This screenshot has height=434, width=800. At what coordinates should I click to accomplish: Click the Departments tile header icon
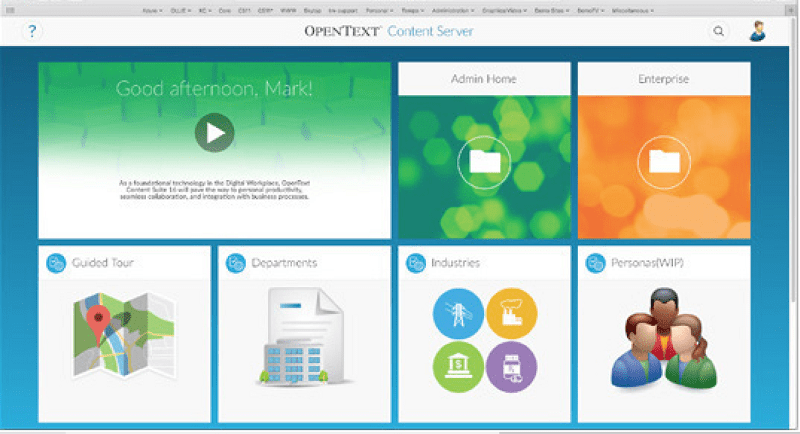click(x=236, y=263)
